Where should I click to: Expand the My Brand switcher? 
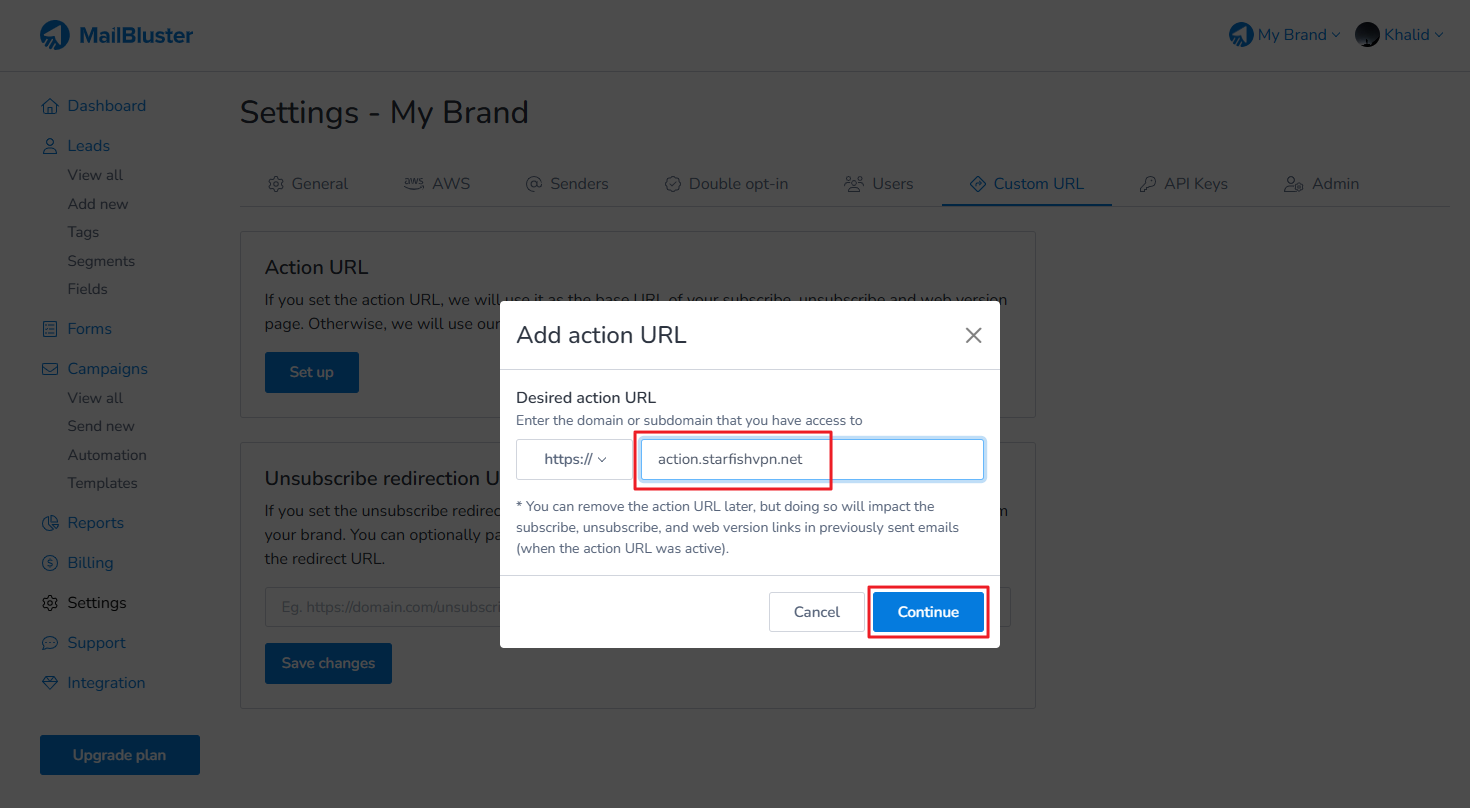tap(1284, 35)
